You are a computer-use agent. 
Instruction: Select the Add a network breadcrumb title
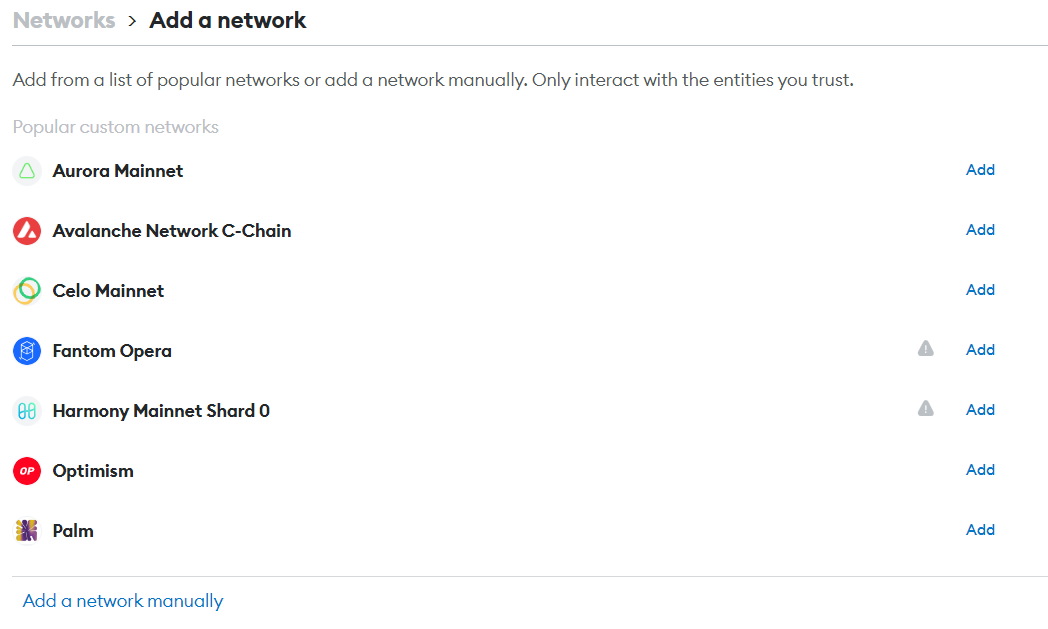click(x=227, y=20)
